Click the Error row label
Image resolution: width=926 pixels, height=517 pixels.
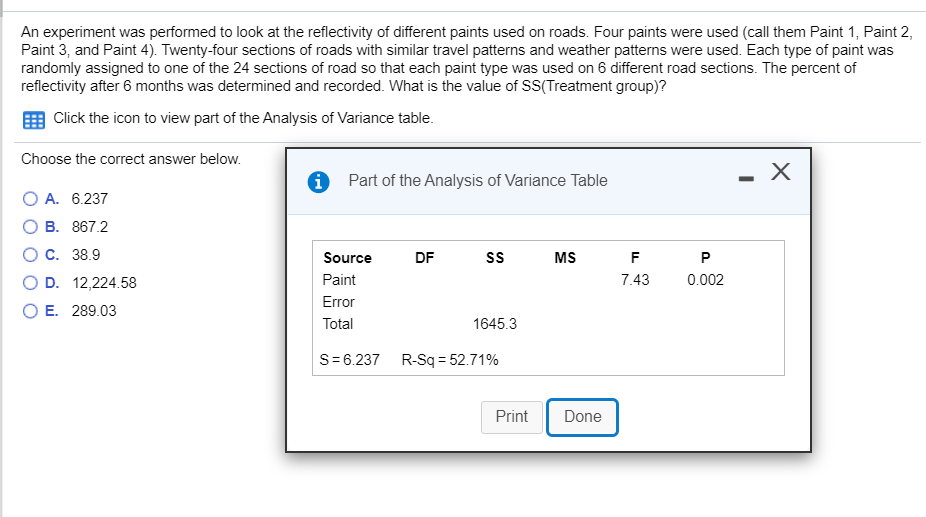(x=338, y=302)
